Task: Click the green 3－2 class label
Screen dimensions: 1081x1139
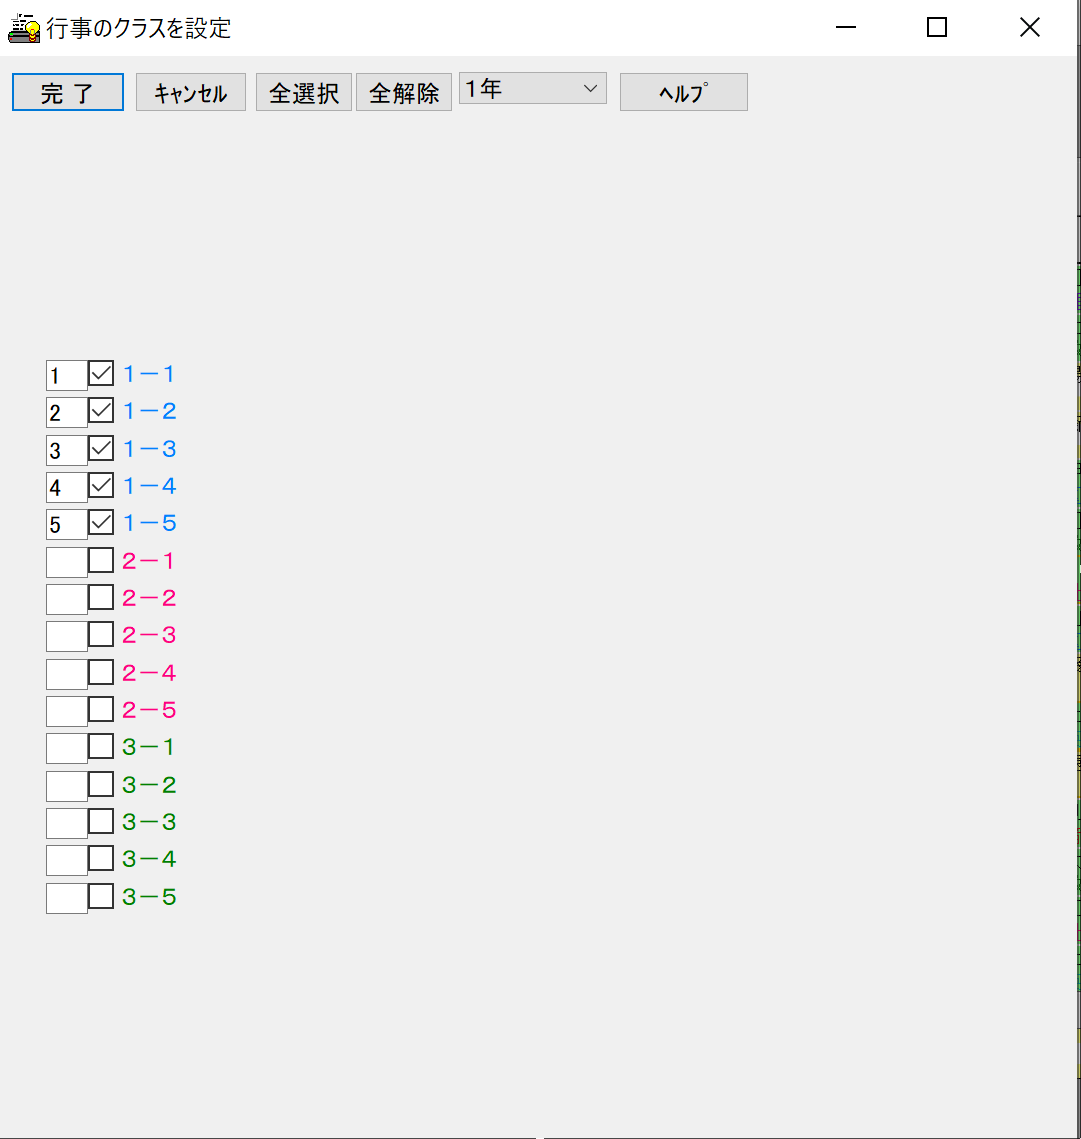Action: (149, 784)
